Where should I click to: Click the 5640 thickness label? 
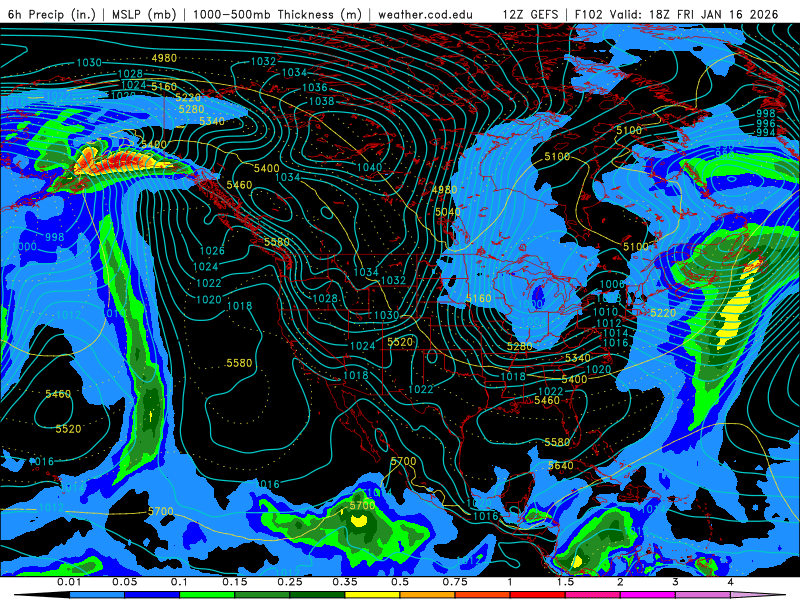pyautogui.click(x=560, y=465)
